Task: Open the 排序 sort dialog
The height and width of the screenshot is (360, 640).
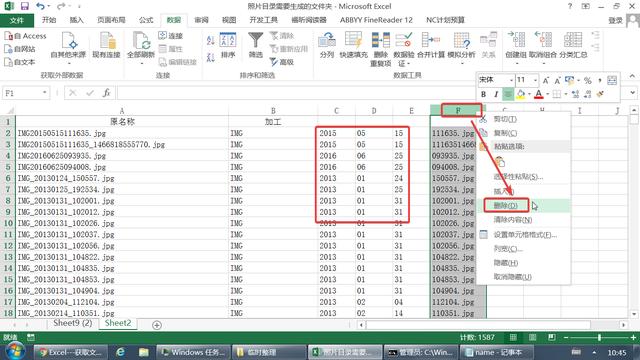Action: (228, 45)
